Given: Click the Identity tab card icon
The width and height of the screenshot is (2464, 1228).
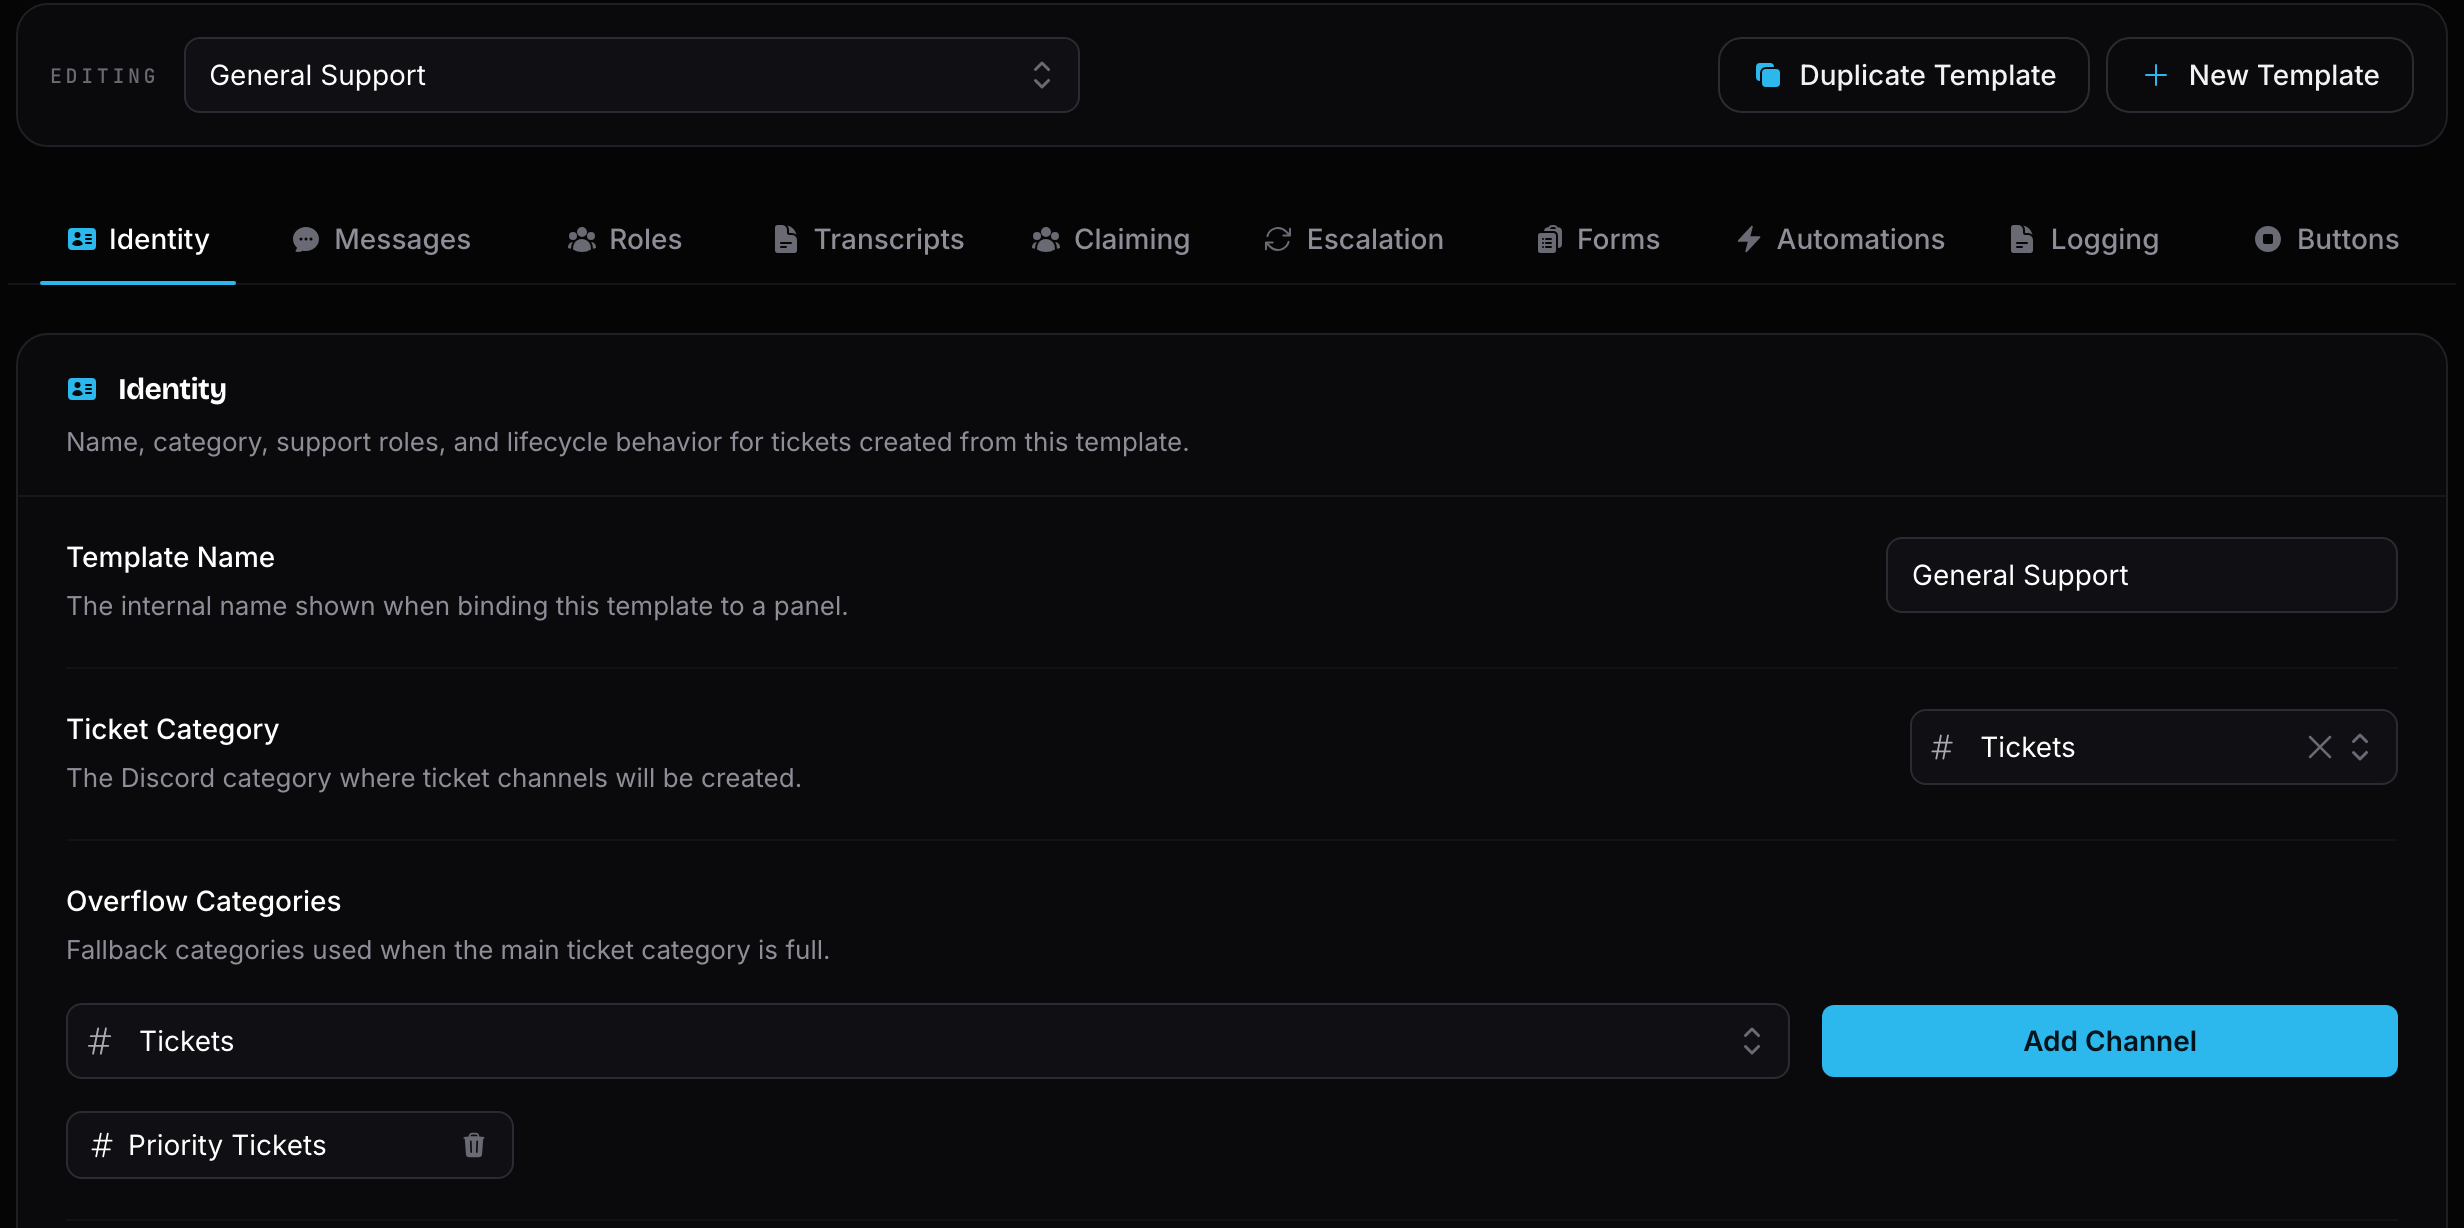Looking at the screenshot, I should click(82, 239).
